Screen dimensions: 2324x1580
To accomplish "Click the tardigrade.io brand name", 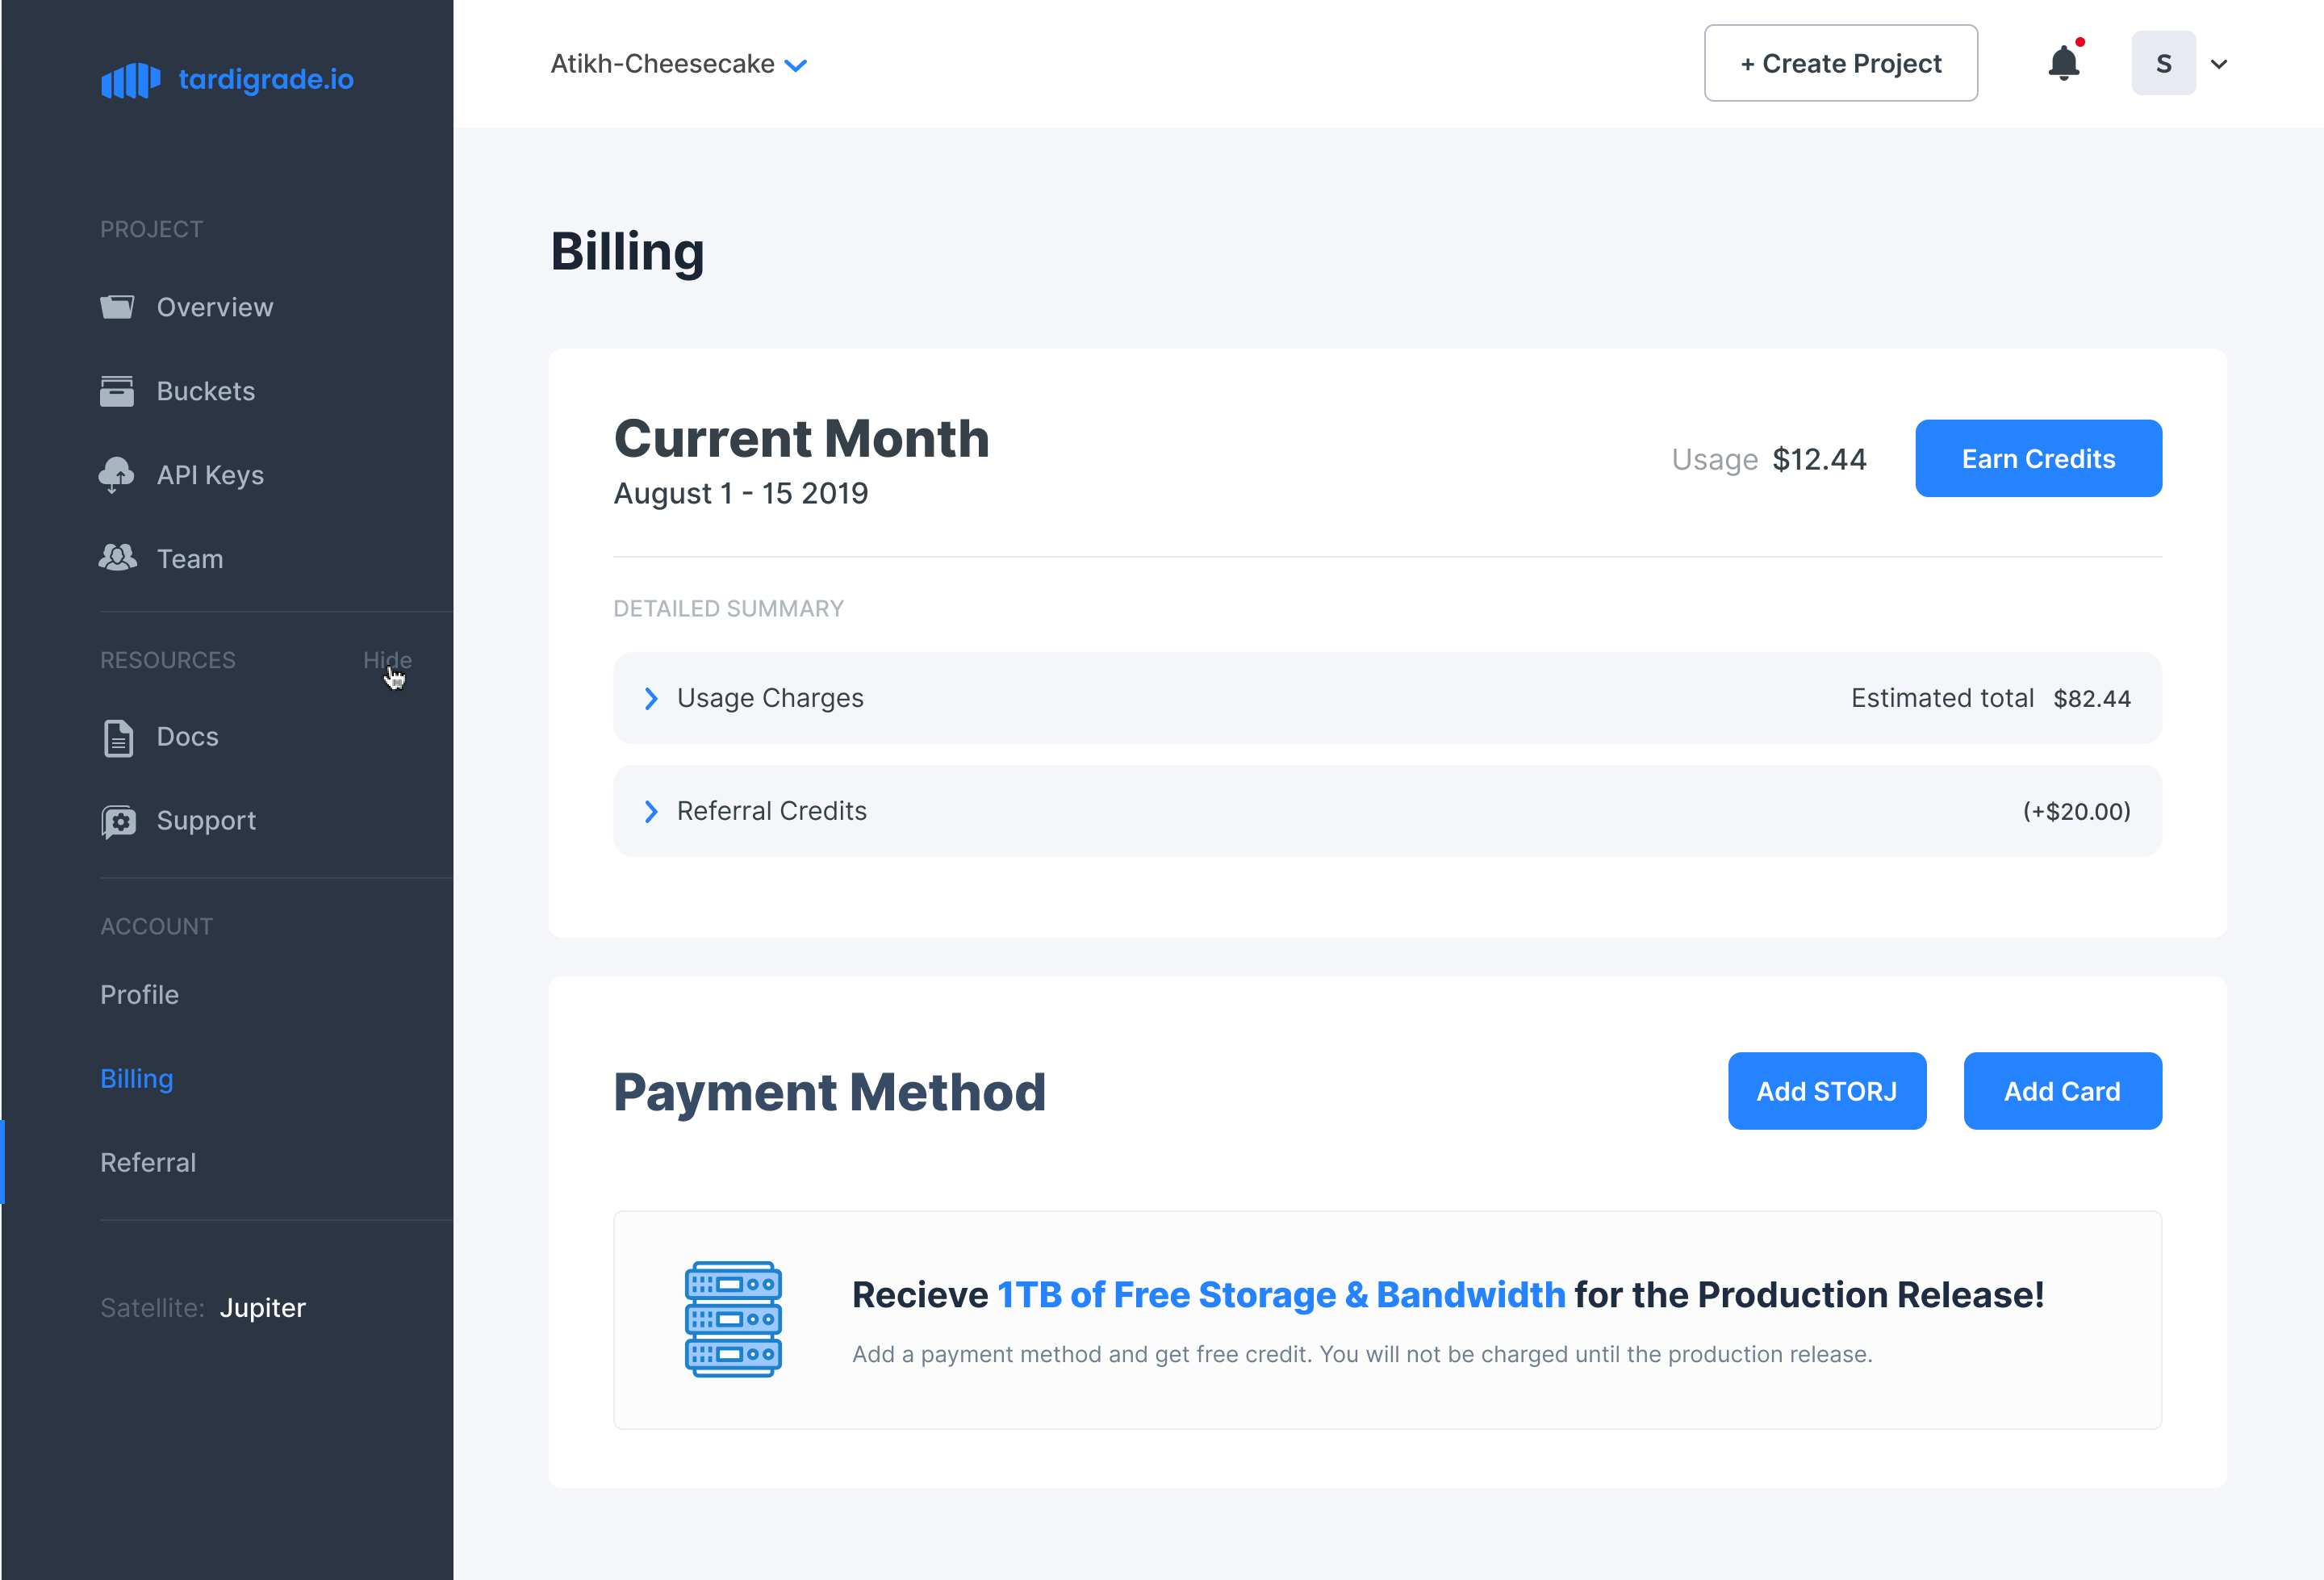I will click(x=266, y=79).
